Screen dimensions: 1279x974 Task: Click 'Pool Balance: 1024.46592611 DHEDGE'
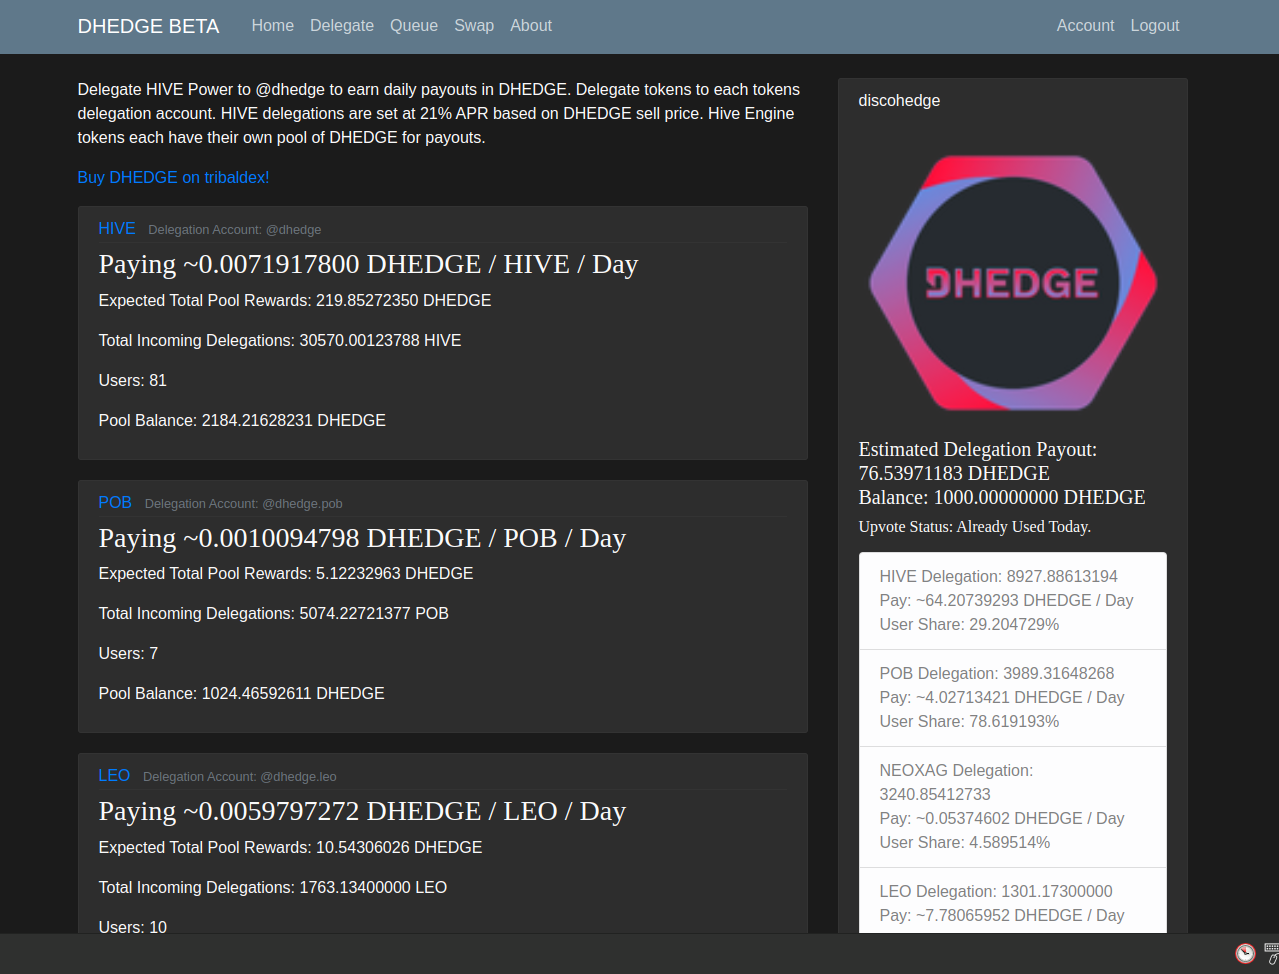(x=242, y=694)
